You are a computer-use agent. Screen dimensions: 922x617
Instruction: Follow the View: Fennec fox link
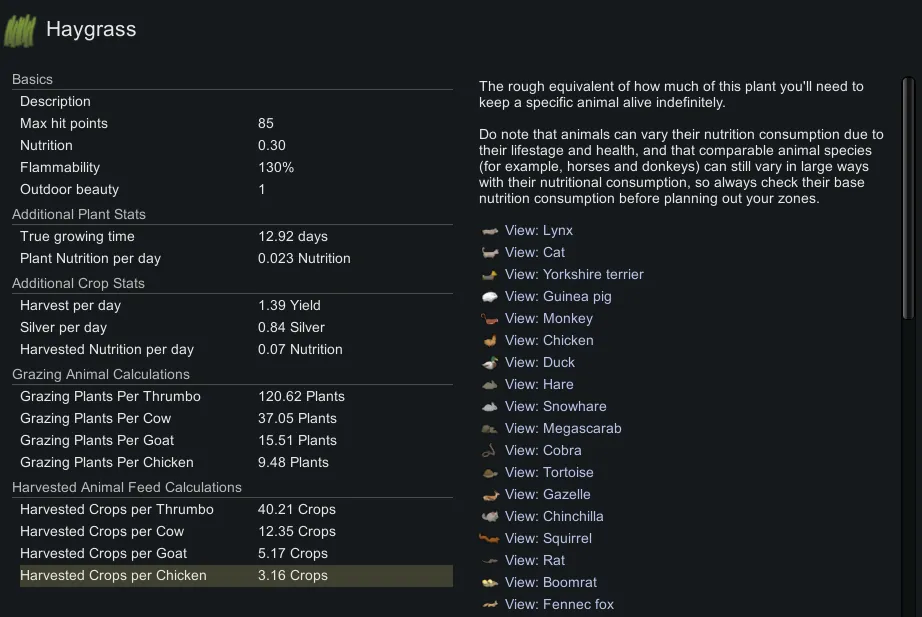[559, 605]
